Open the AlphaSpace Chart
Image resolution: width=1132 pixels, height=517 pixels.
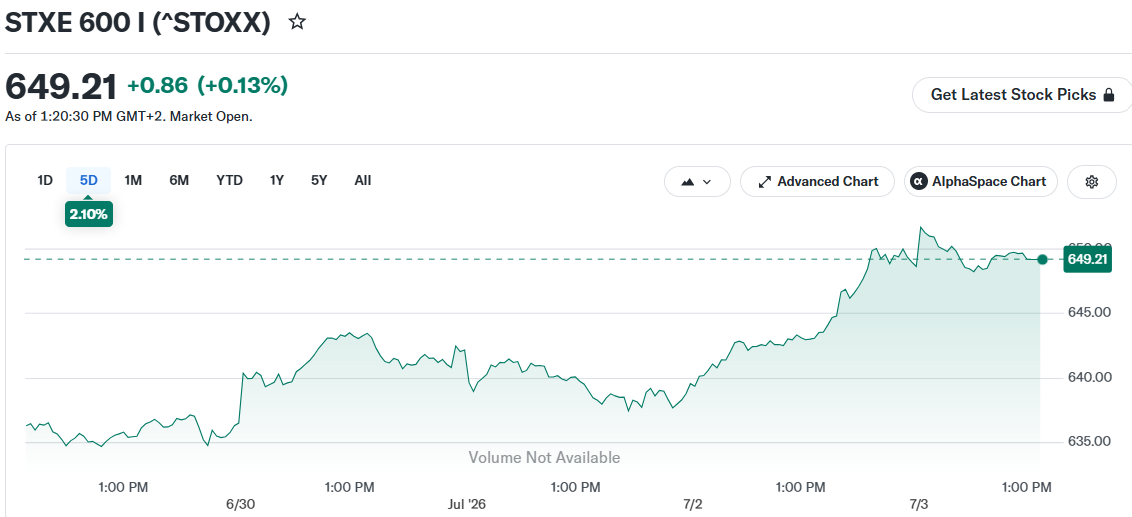(980, 181)
